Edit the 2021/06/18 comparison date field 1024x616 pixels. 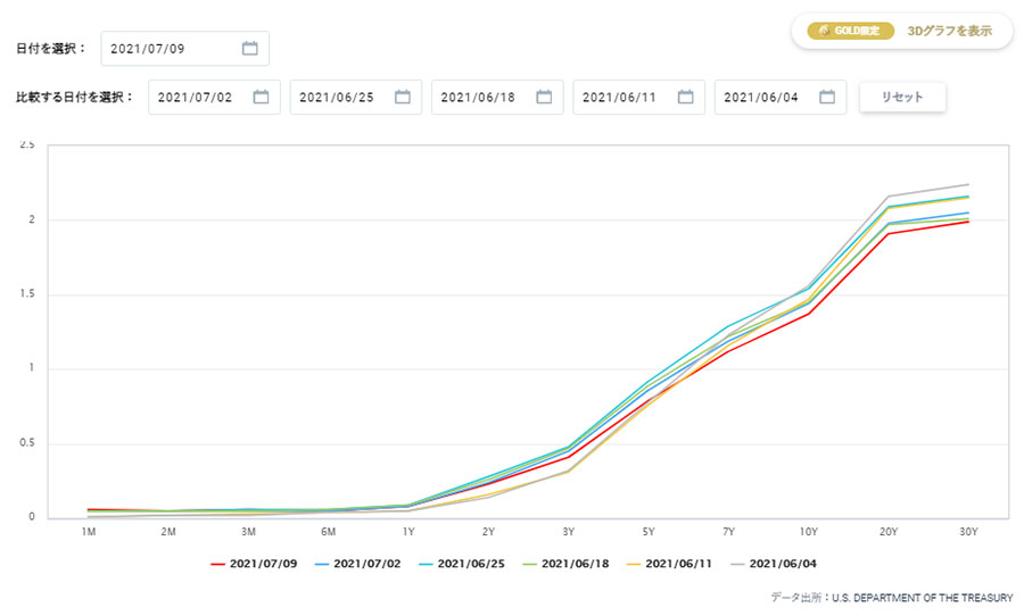tap(478, 97)
